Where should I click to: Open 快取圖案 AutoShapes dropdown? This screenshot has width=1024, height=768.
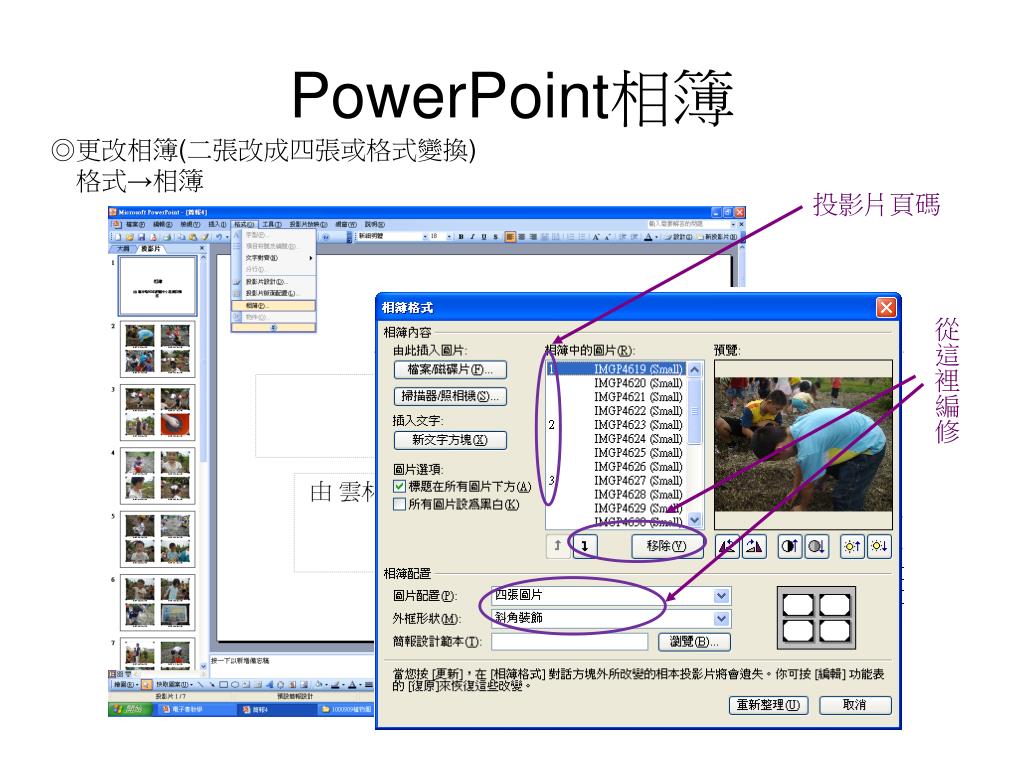click(x=174, y=684)
